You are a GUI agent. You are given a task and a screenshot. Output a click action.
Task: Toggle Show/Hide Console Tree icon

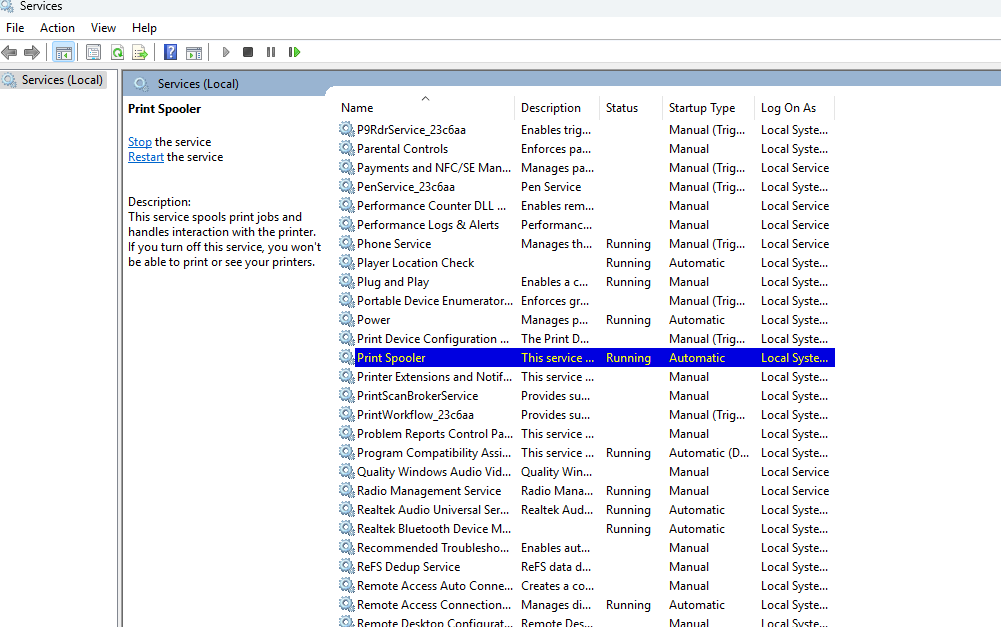(x=64, y=52)
